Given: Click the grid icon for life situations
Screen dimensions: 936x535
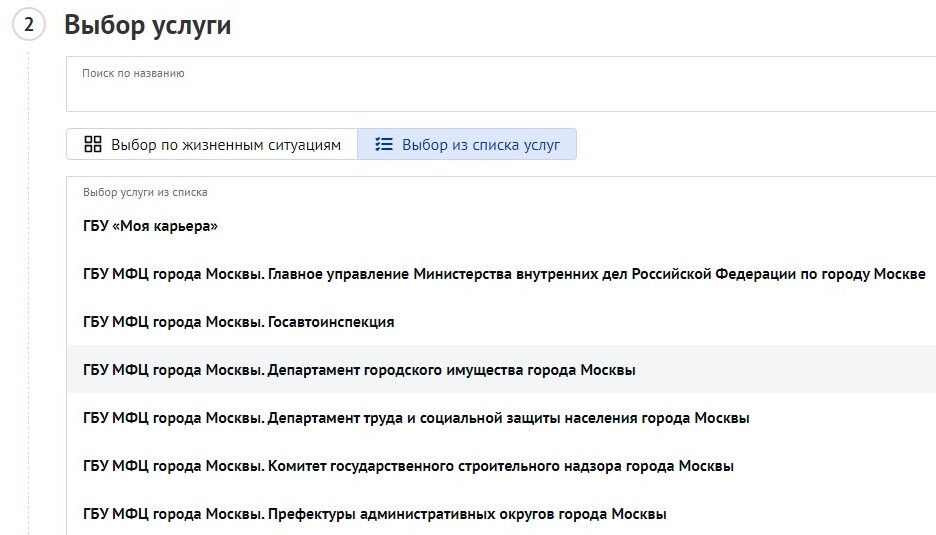Looking at the screenshot, I should (93, 144).
